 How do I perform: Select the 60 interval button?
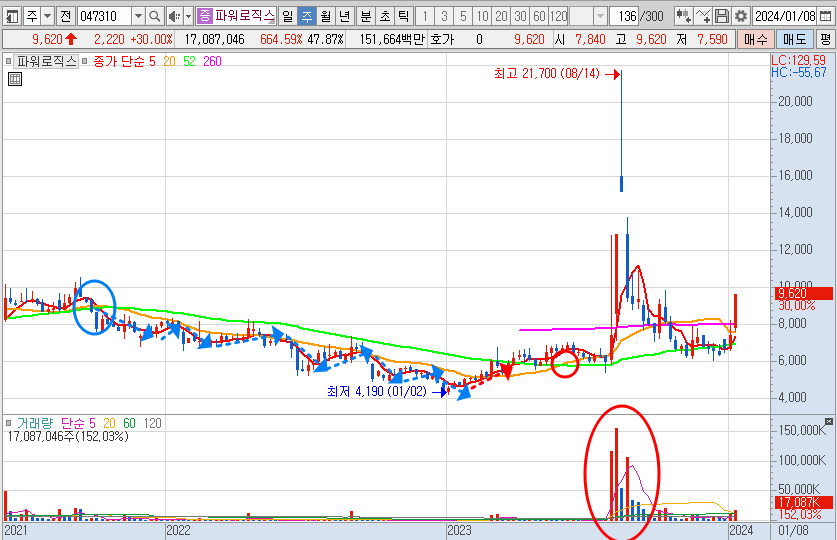[x=539, y=16]
